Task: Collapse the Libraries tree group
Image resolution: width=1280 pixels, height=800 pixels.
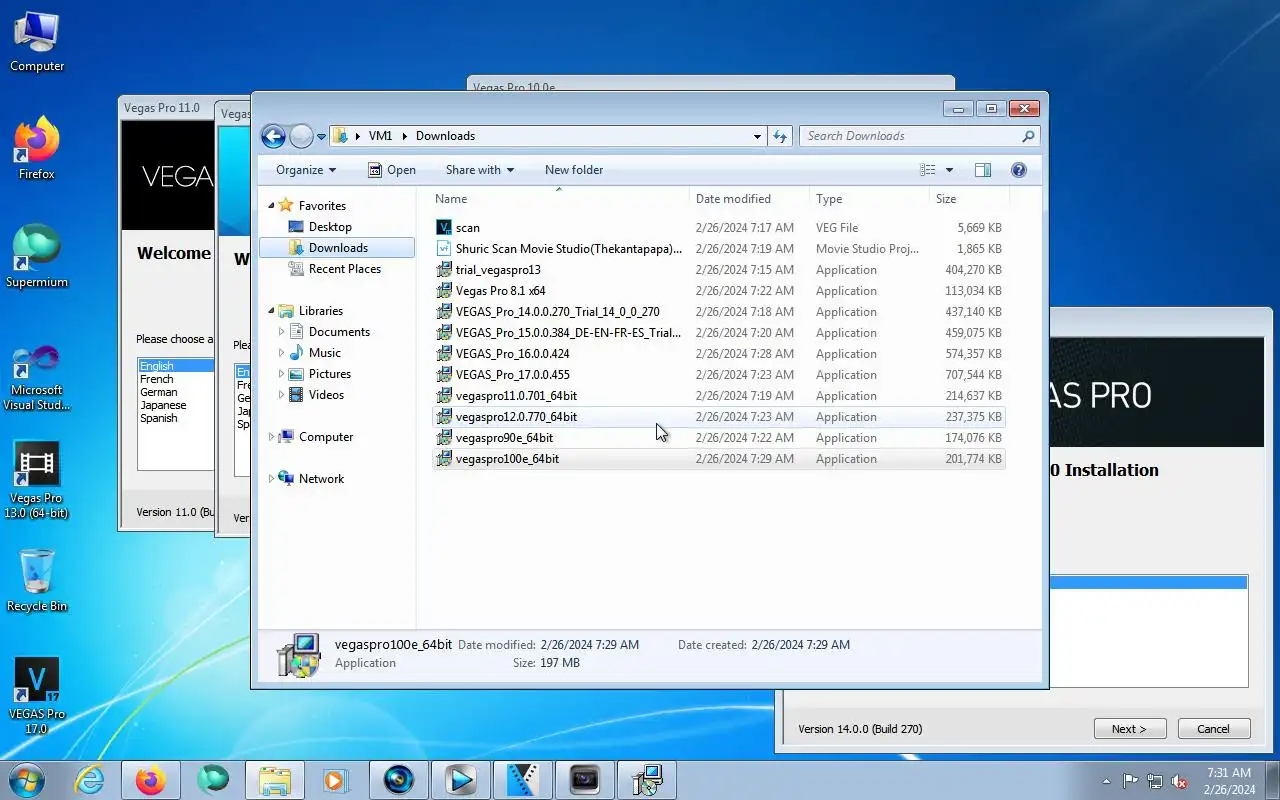Action: (271, 311)
